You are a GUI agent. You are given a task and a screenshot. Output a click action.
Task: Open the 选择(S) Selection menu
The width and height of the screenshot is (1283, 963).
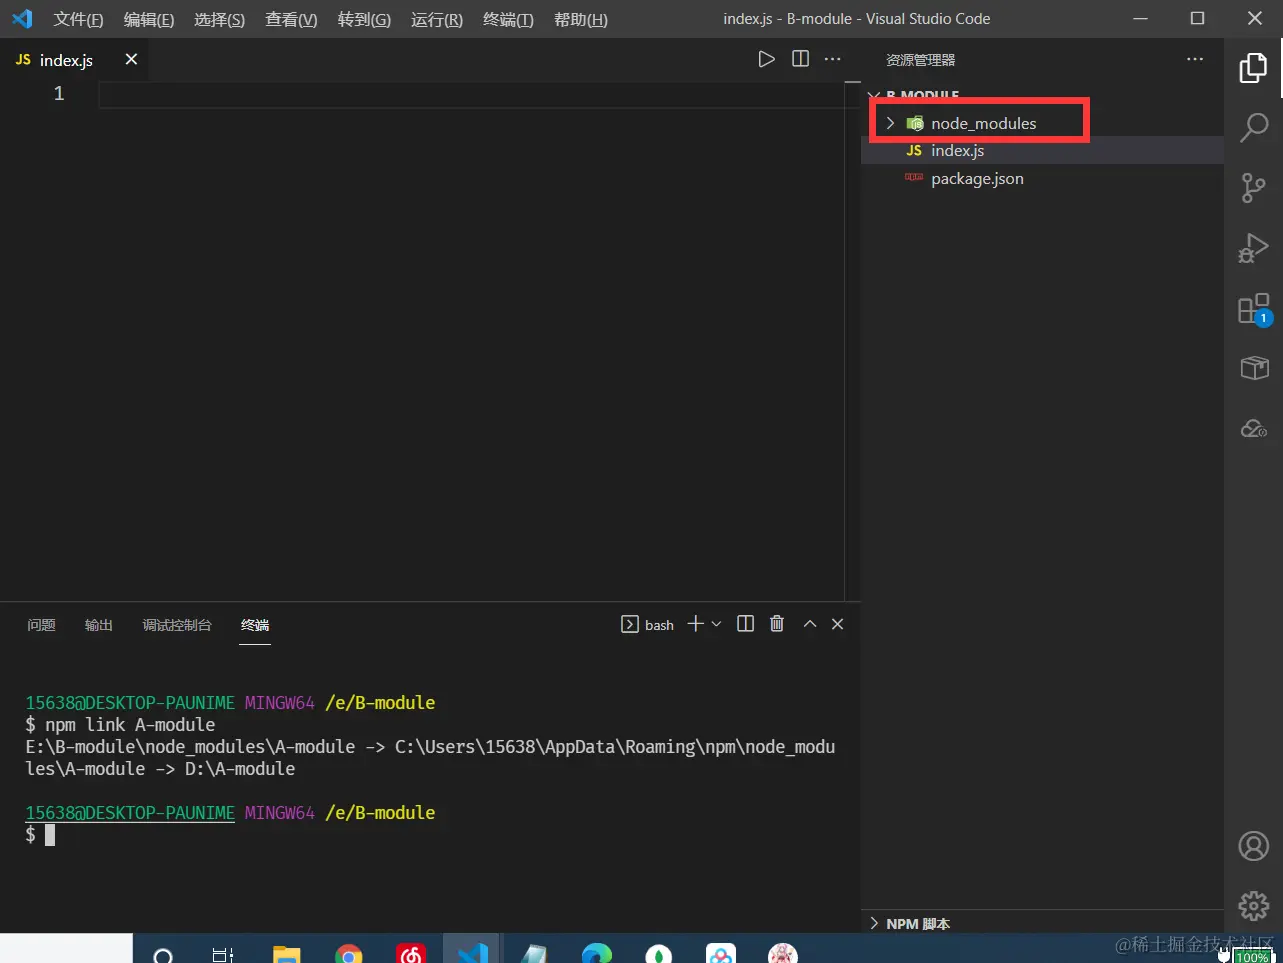[219, 19]
